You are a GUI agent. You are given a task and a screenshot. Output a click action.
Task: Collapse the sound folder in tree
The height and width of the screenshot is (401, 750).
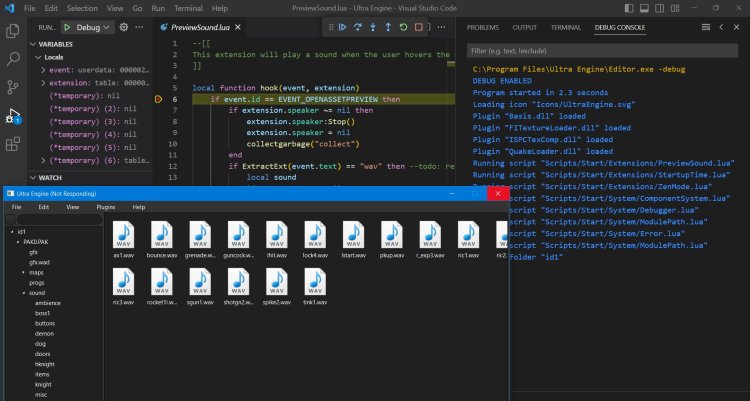click(24, 293)
